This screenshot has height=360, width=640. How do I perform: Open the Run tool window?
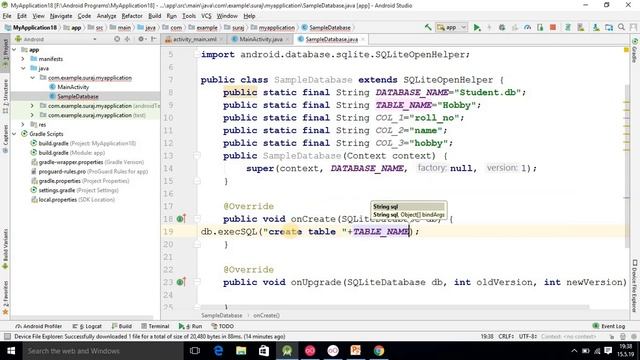(191, 326)
